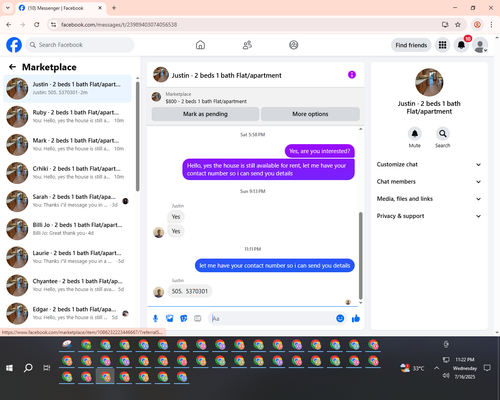Expand Chat members section
Screen dimensions: 500x400
429,182
